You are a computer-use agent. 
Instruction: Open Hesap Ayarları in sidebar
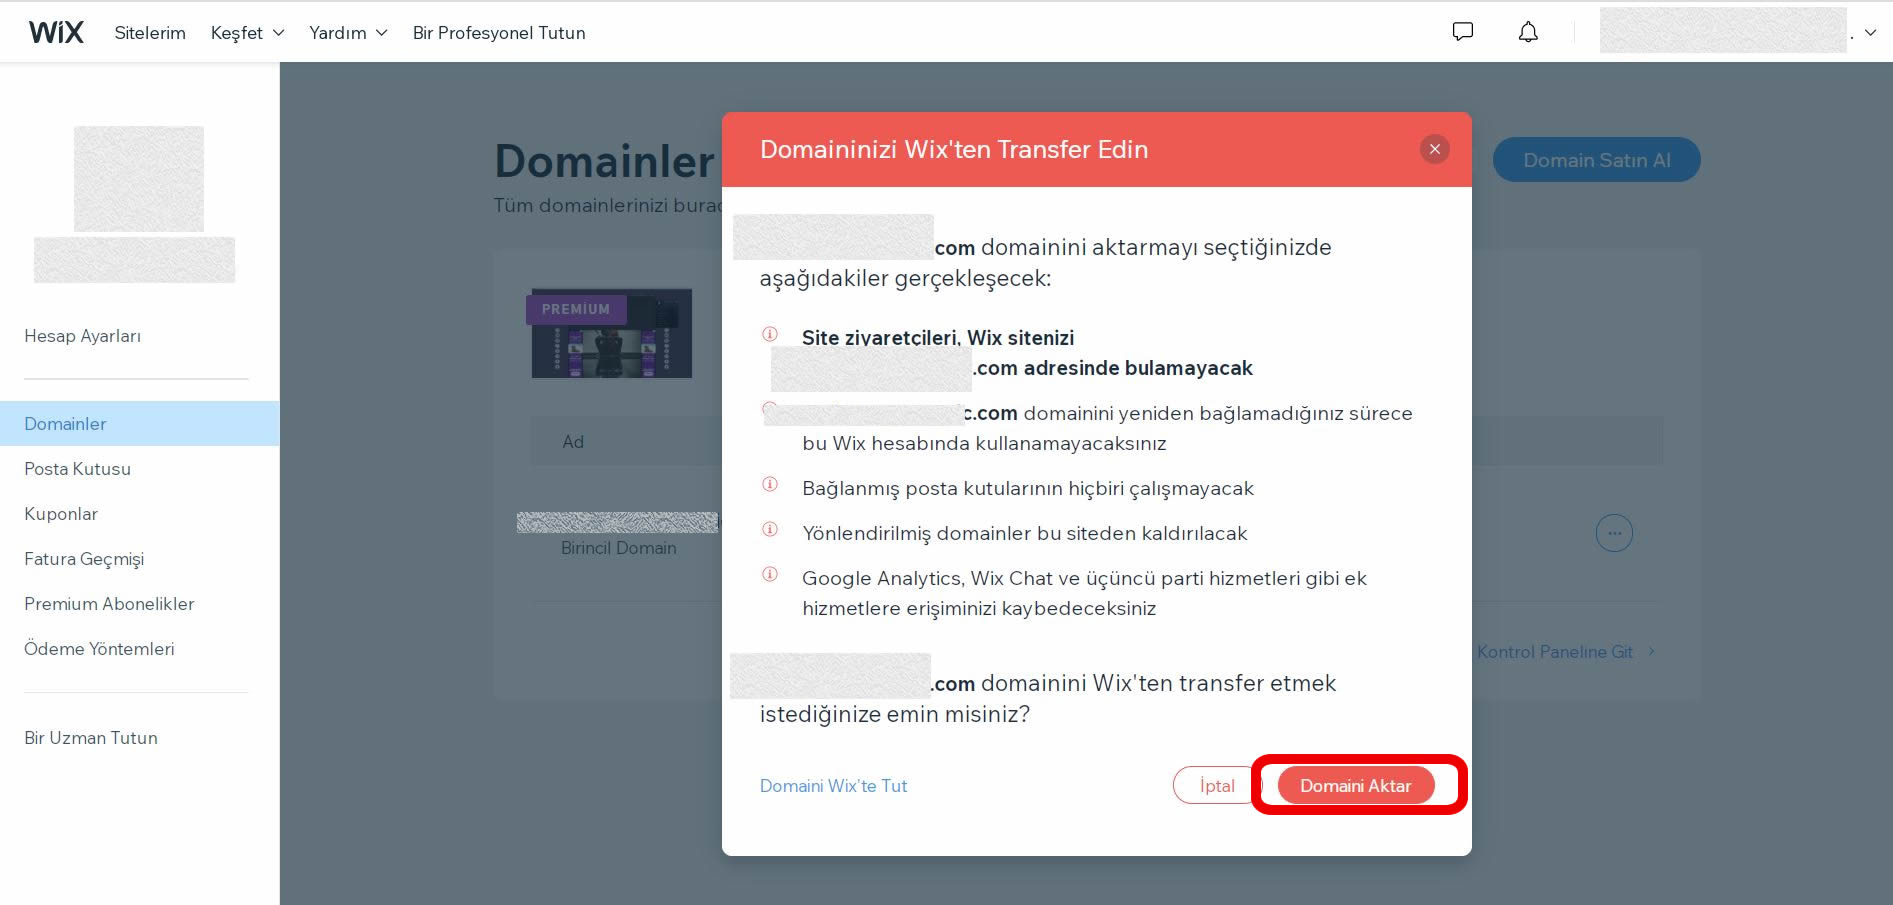point(82,336)
